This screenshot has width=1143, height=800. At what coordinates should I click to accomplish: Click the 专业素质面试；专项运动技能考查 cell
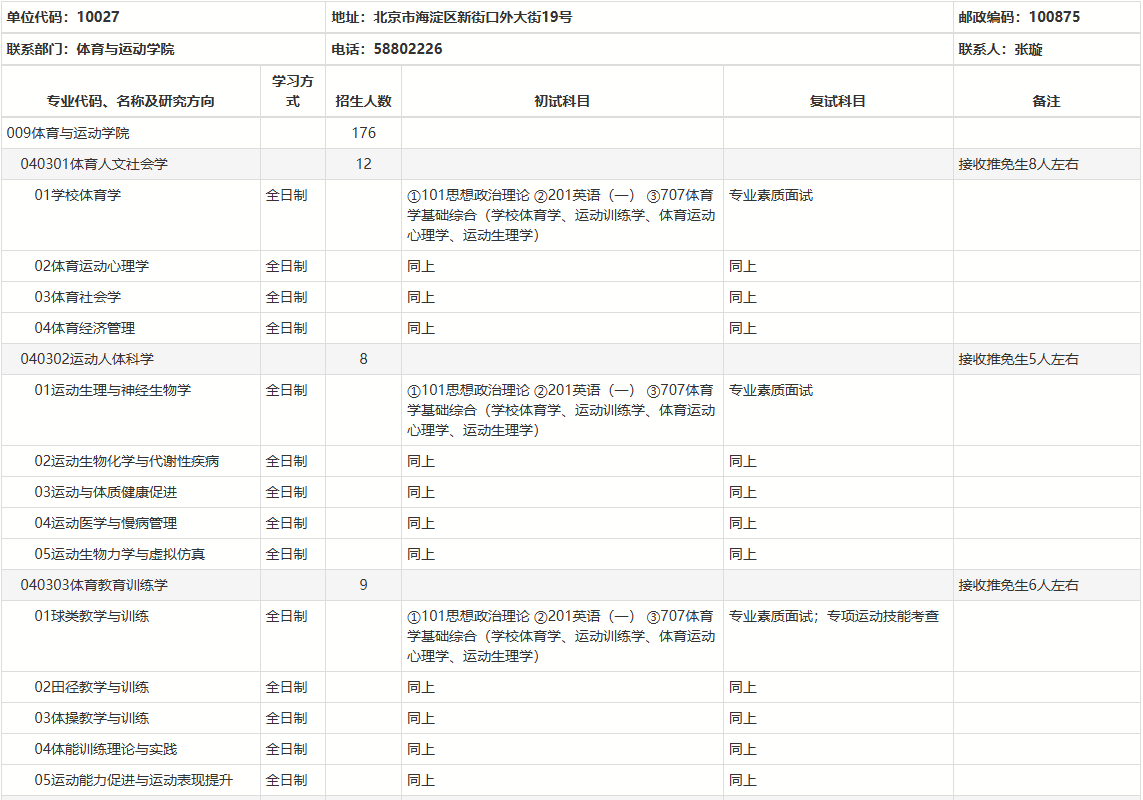click(833, 616)
